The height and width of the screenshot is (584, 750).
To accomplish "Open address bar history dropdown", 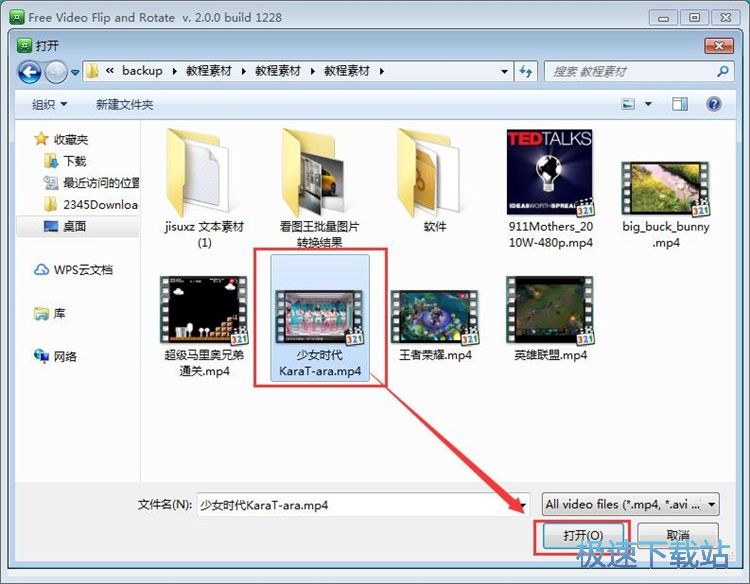I will click(504, 72).
